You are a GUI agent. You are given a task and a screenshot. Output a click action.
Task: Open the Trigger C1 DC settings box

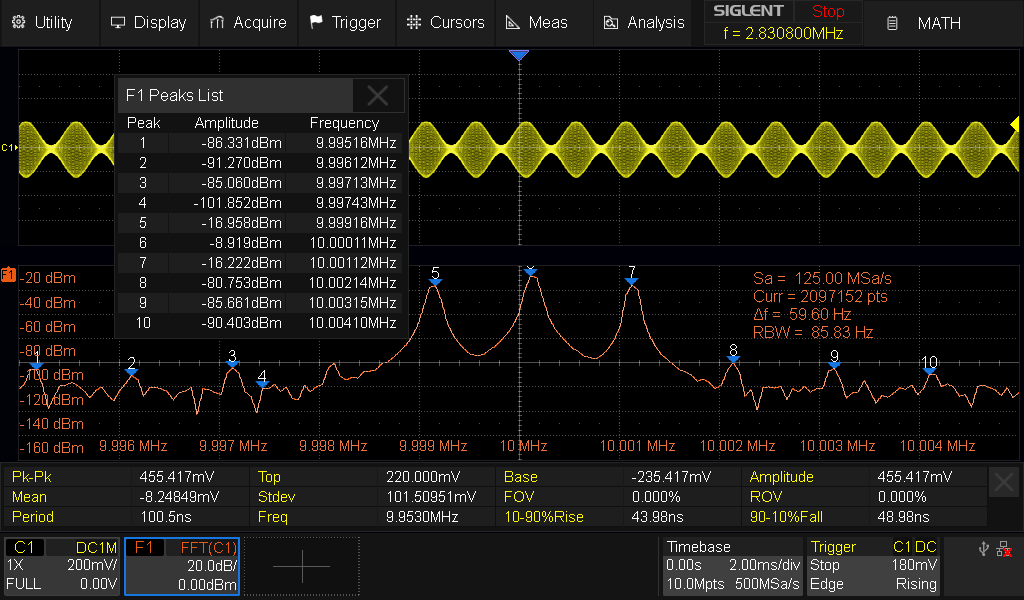873,565
